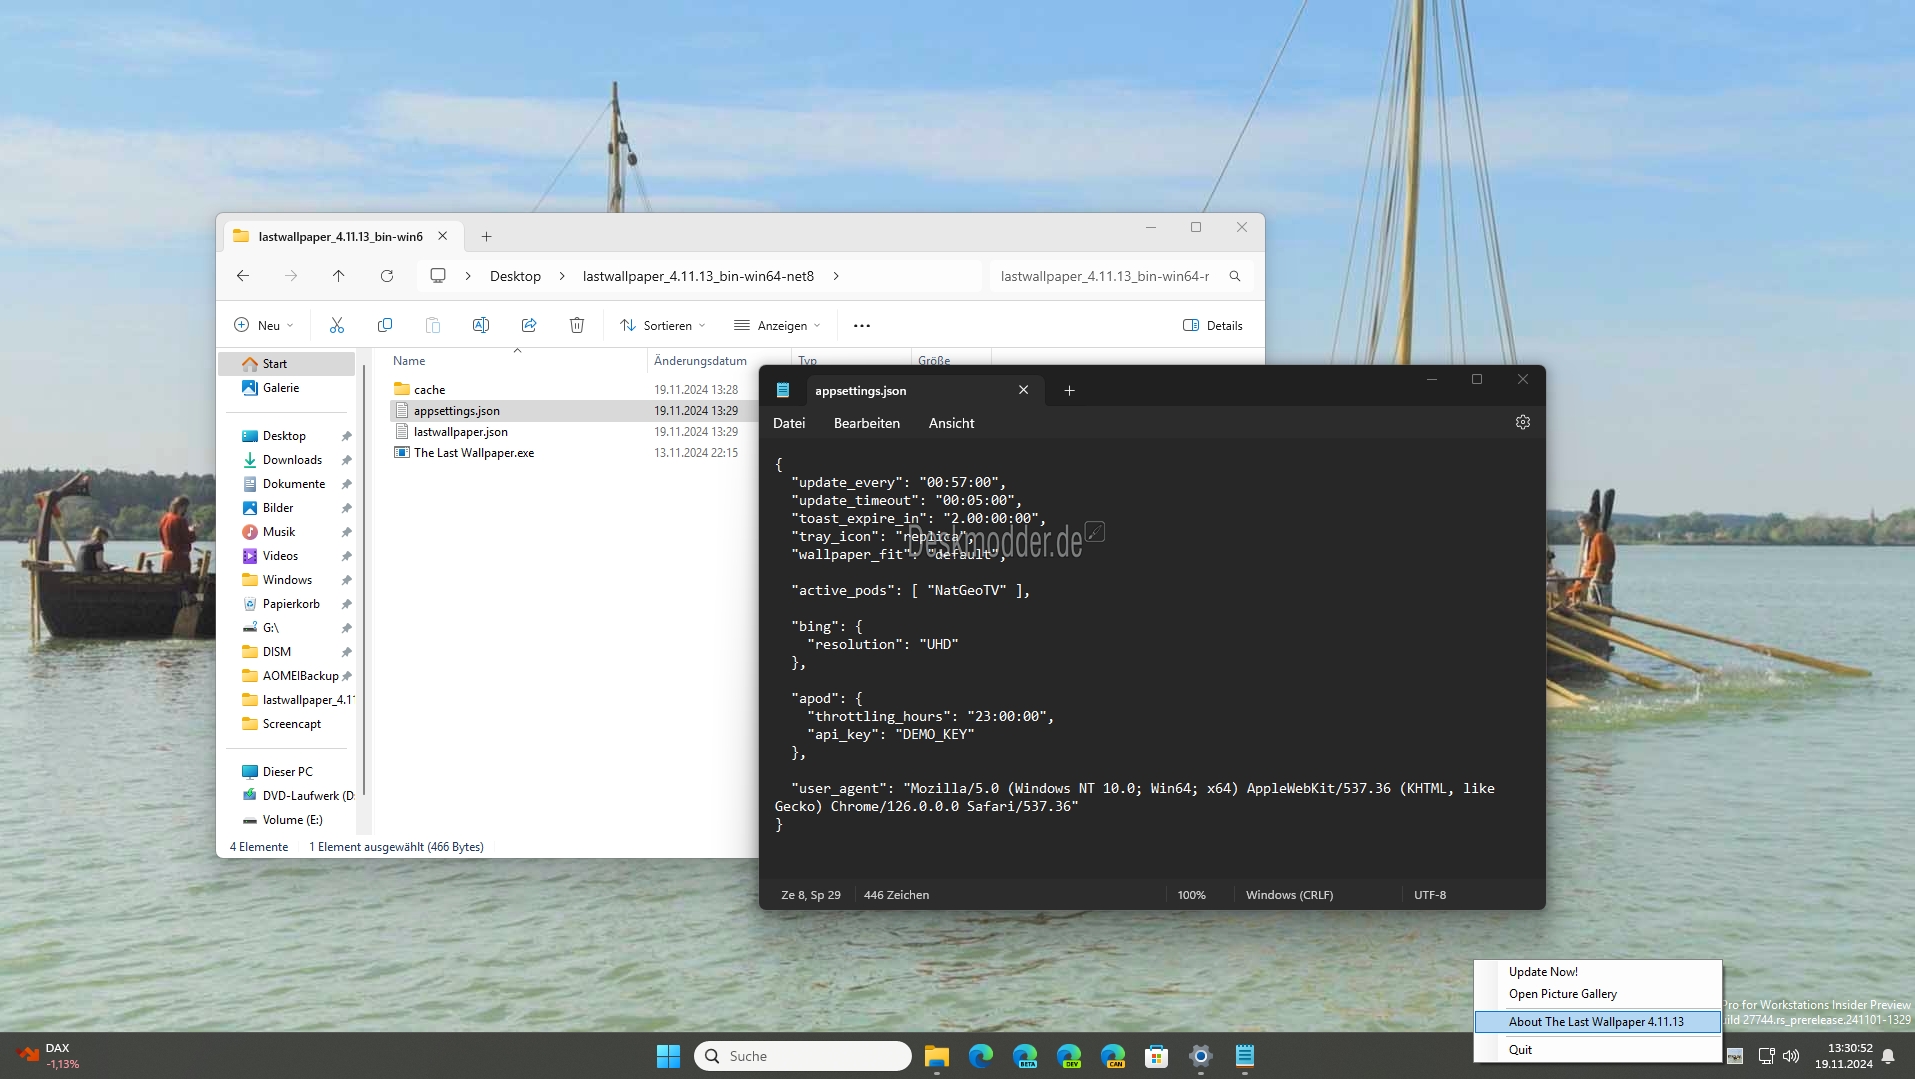Open Edge Canary on the taskbar
This screenshot has width=1915, height=1079.
[1113, 1056]
